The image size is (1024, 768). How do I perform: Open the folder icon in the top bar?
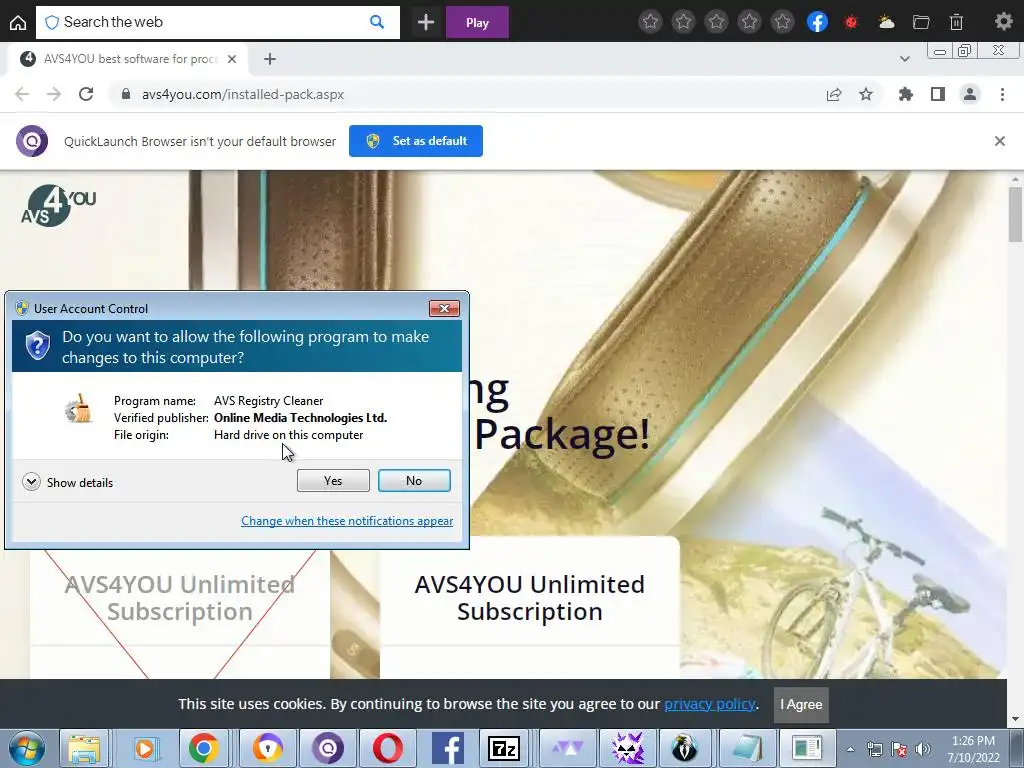[x=921, y=22]
